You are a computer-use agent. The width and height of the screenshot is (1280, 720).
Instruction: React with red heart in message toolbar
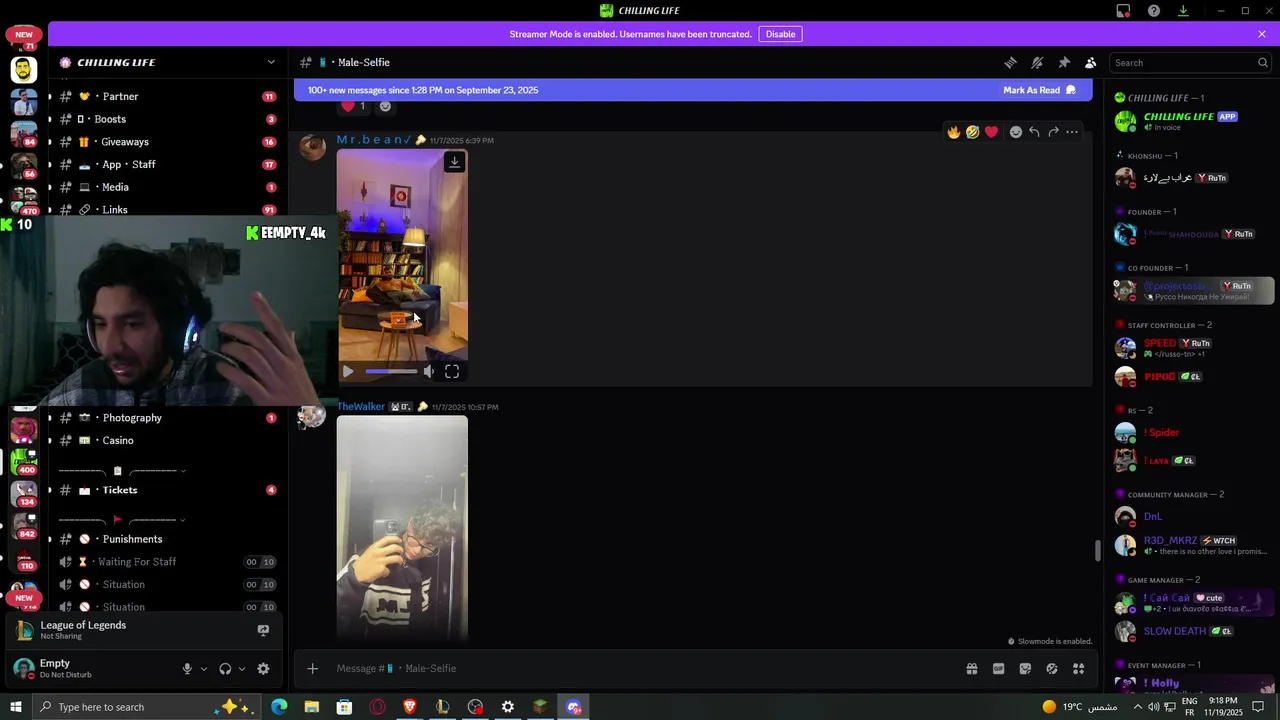coord(991,132)
